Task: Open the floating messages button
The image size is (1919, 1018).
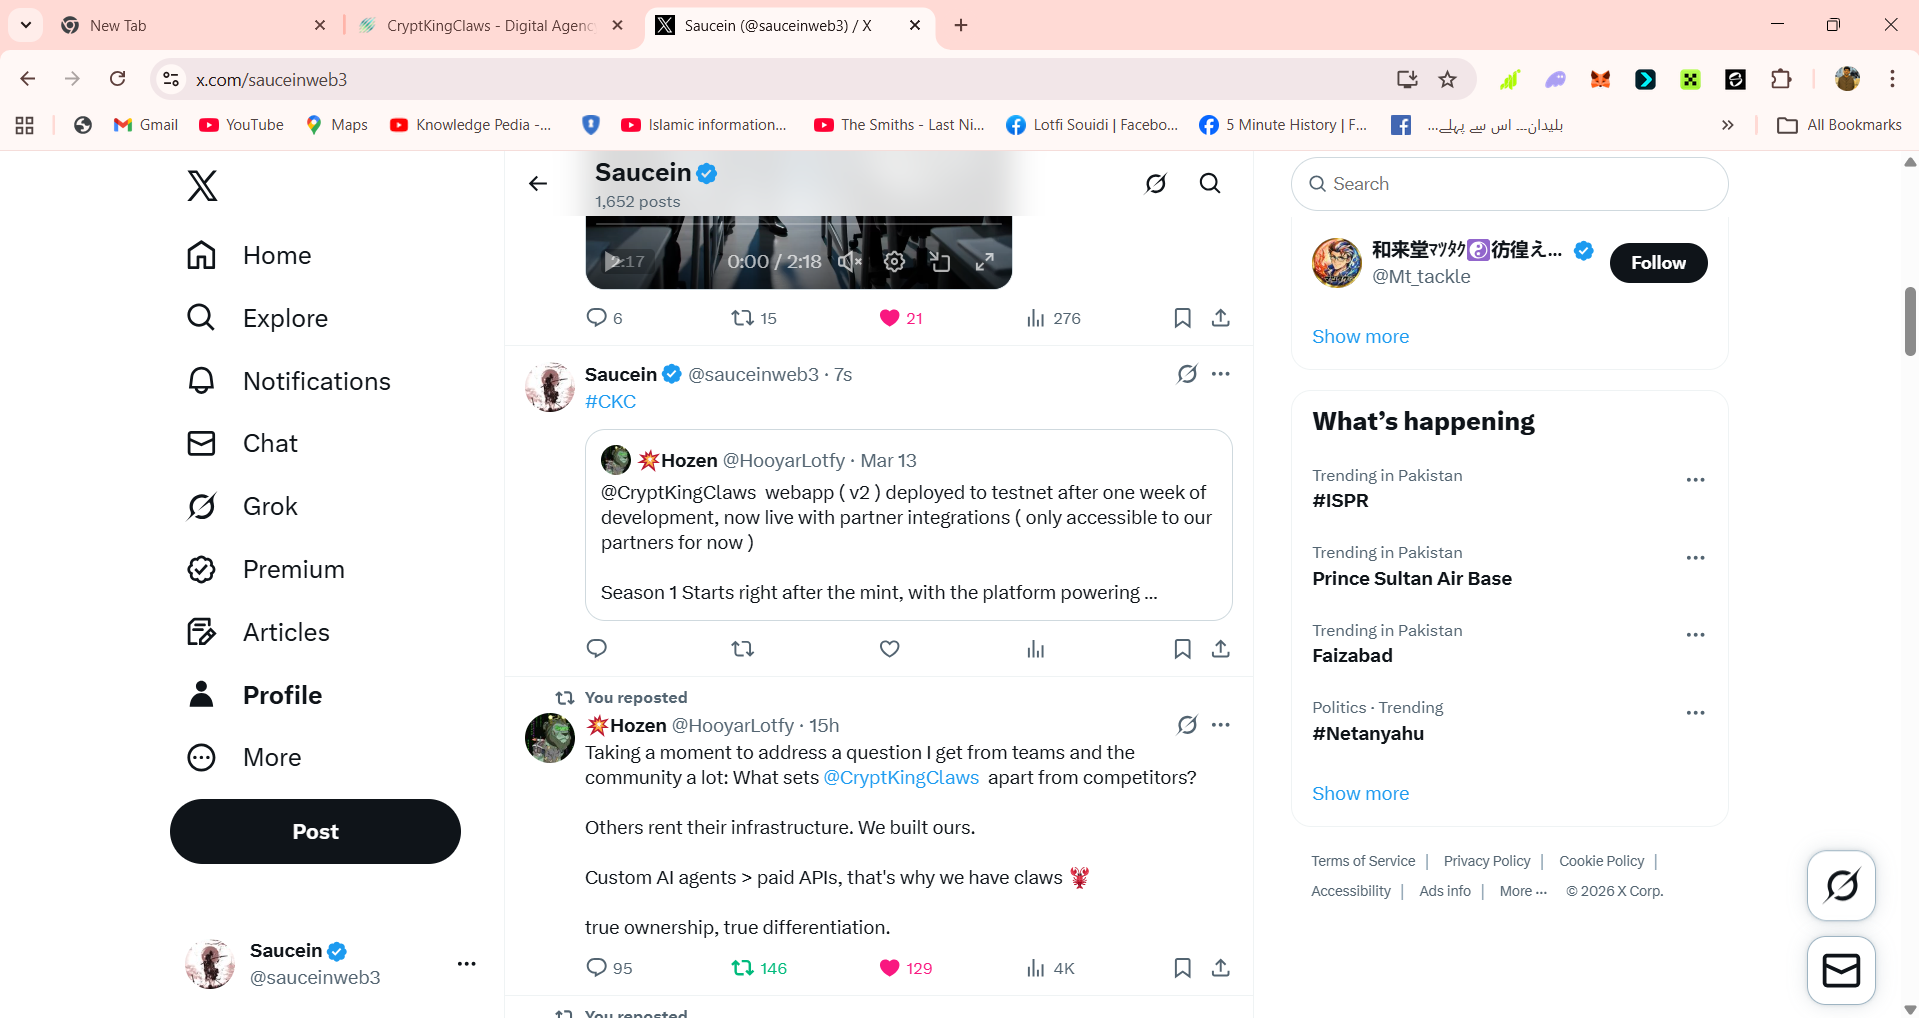Action: pyautogui.click(x=1841, y=970)
